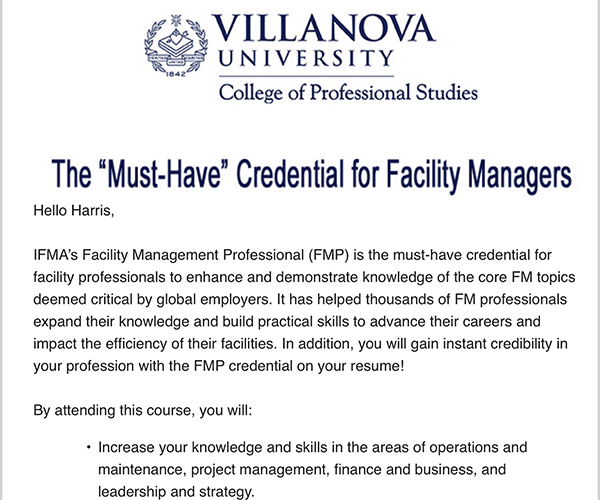Click the UNIVERSITY text under Villanova
The height and width of the screenshot is (500, 600).
click(306, 58)
